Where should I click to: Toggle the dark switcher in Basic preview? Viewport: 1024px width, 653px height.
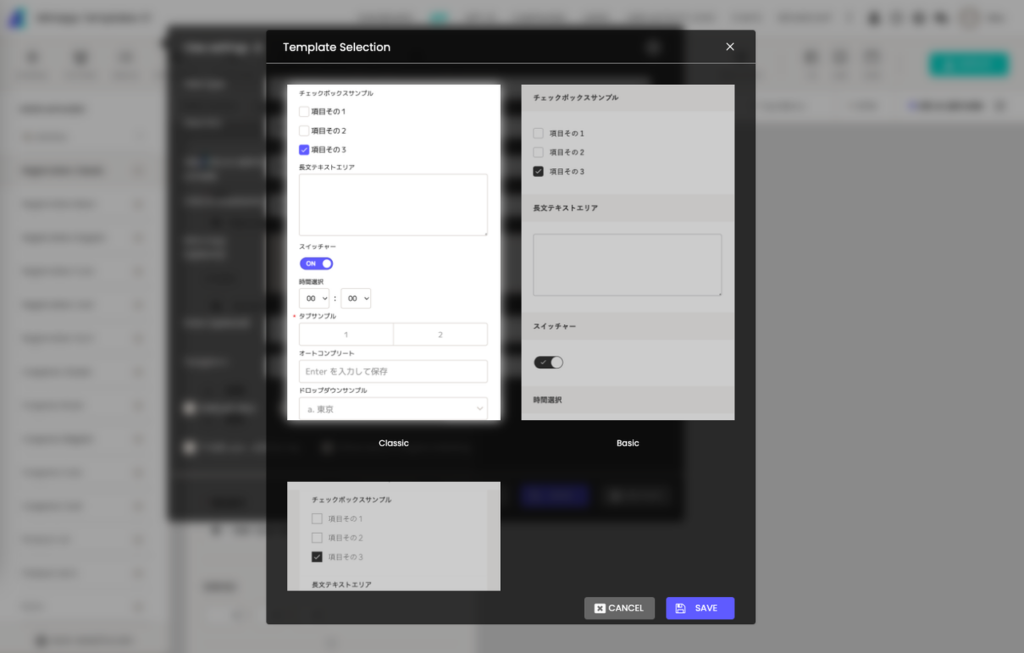coord(548,362)
